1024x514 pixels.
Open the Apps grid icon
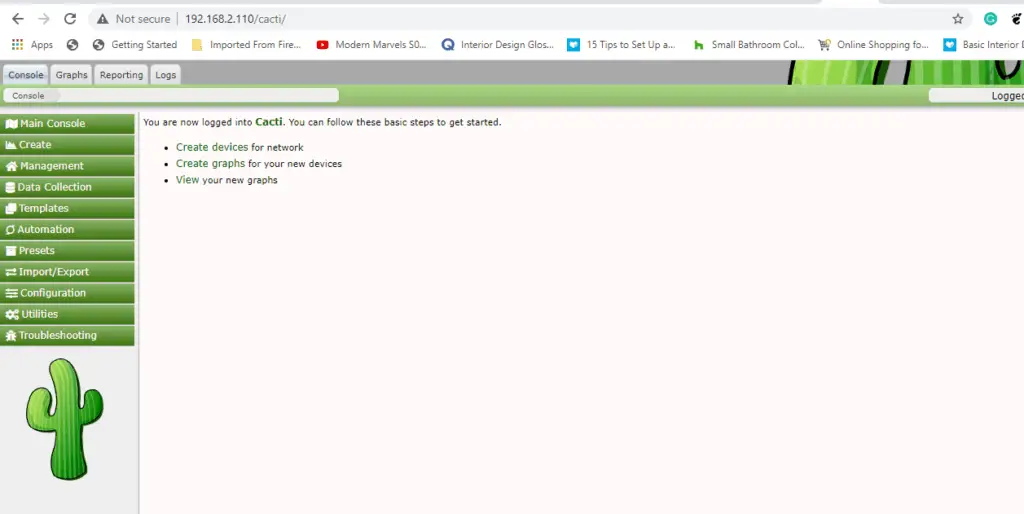pyautogui.click(x=18, y=44)
